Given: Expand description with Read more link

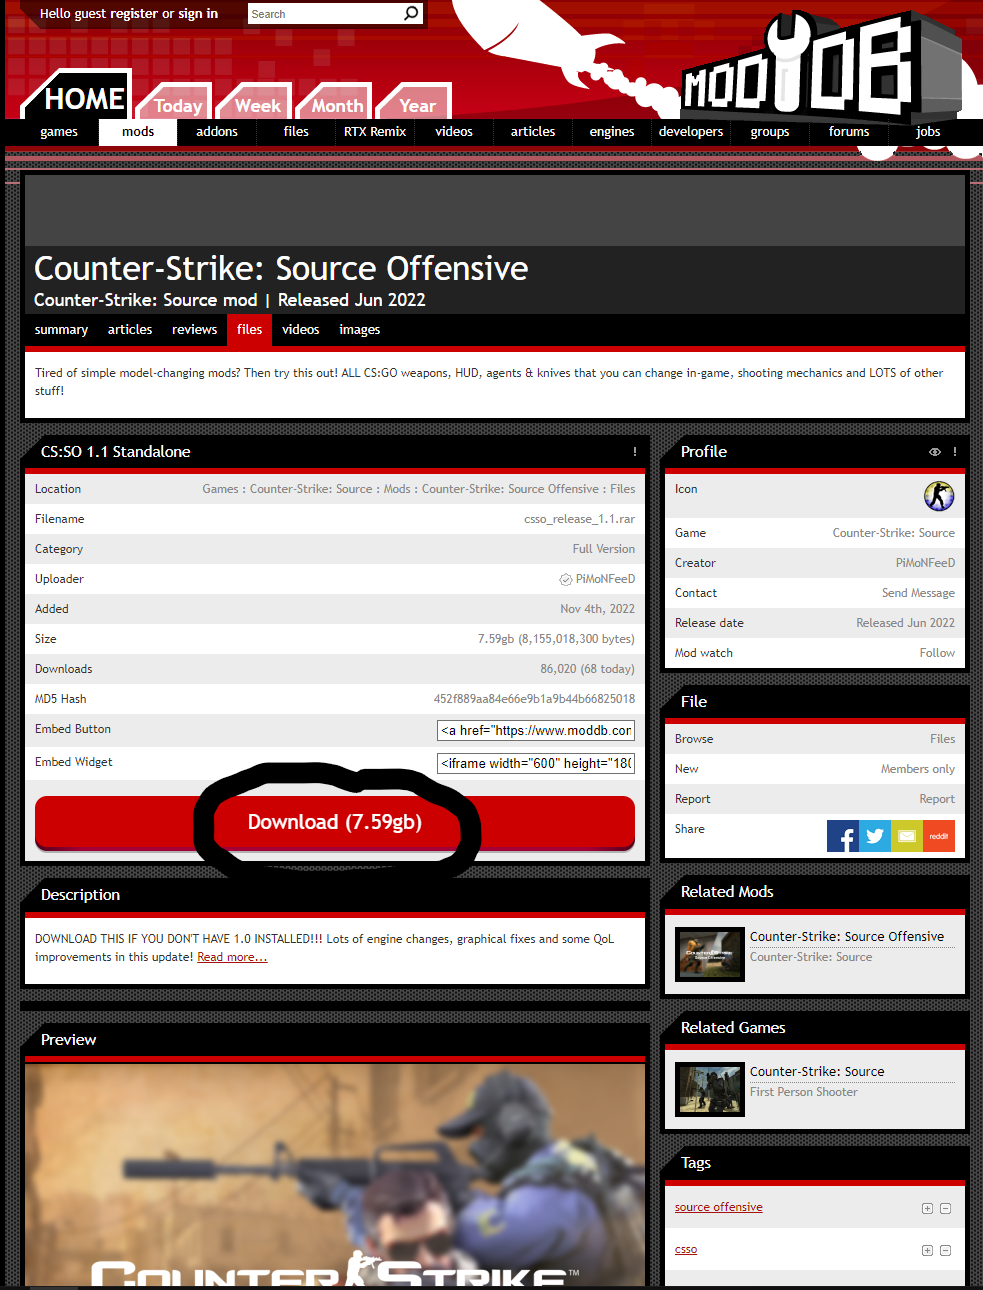Looking at the screenshot, I should coord(232,957).
